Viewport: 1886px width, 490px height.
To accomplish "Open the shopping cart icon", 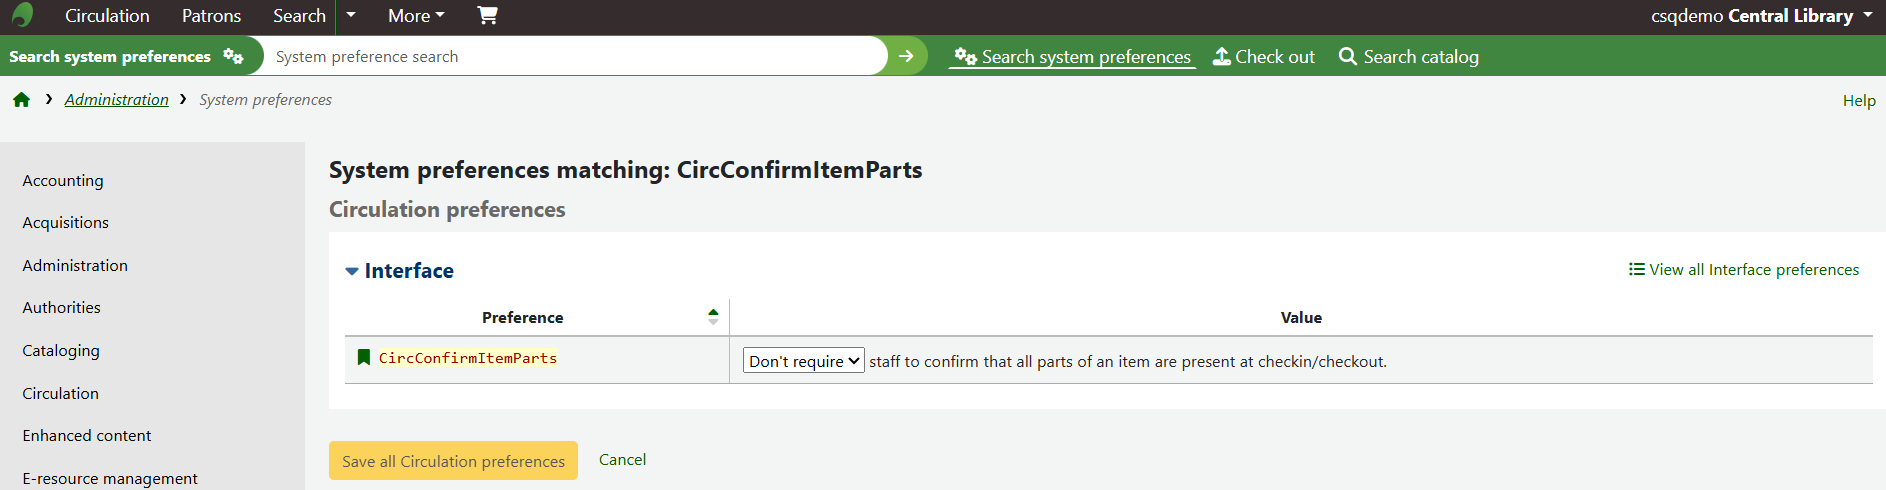I will click(487, 15).
